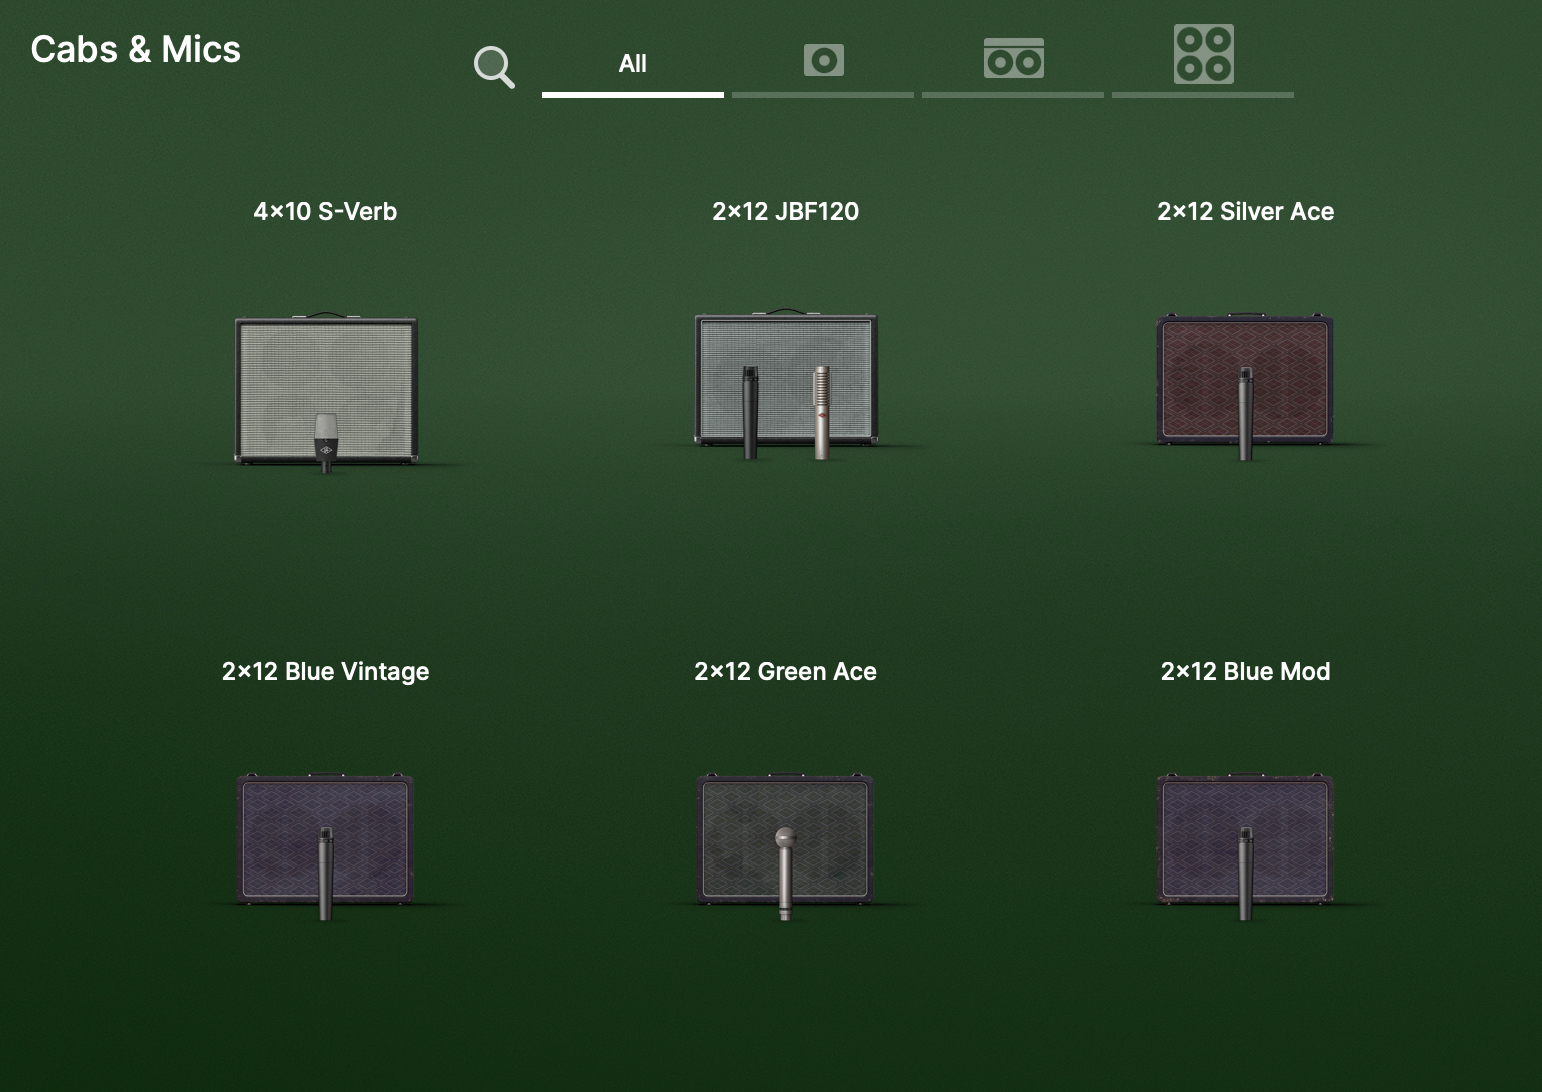Select the All cabinets tab
The height and width of the screenshot is (1092, 1542).
pos(632,64)
